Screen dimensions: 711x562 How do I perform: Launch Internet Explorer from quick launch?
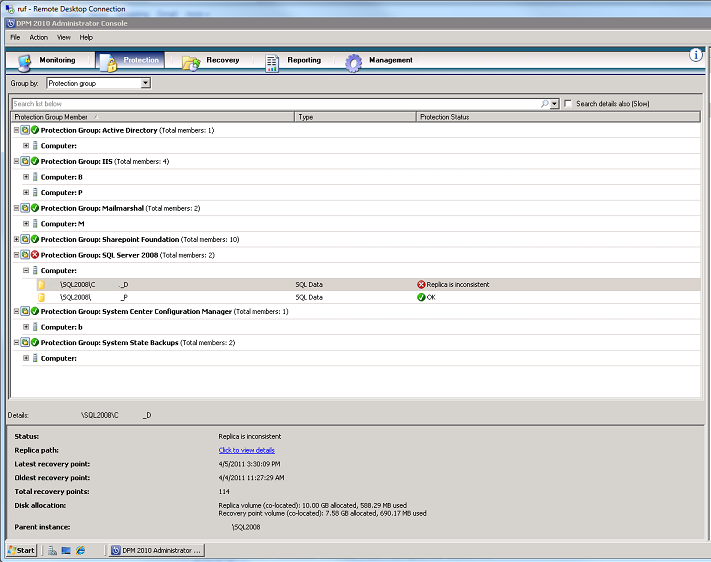click(80, 550)
